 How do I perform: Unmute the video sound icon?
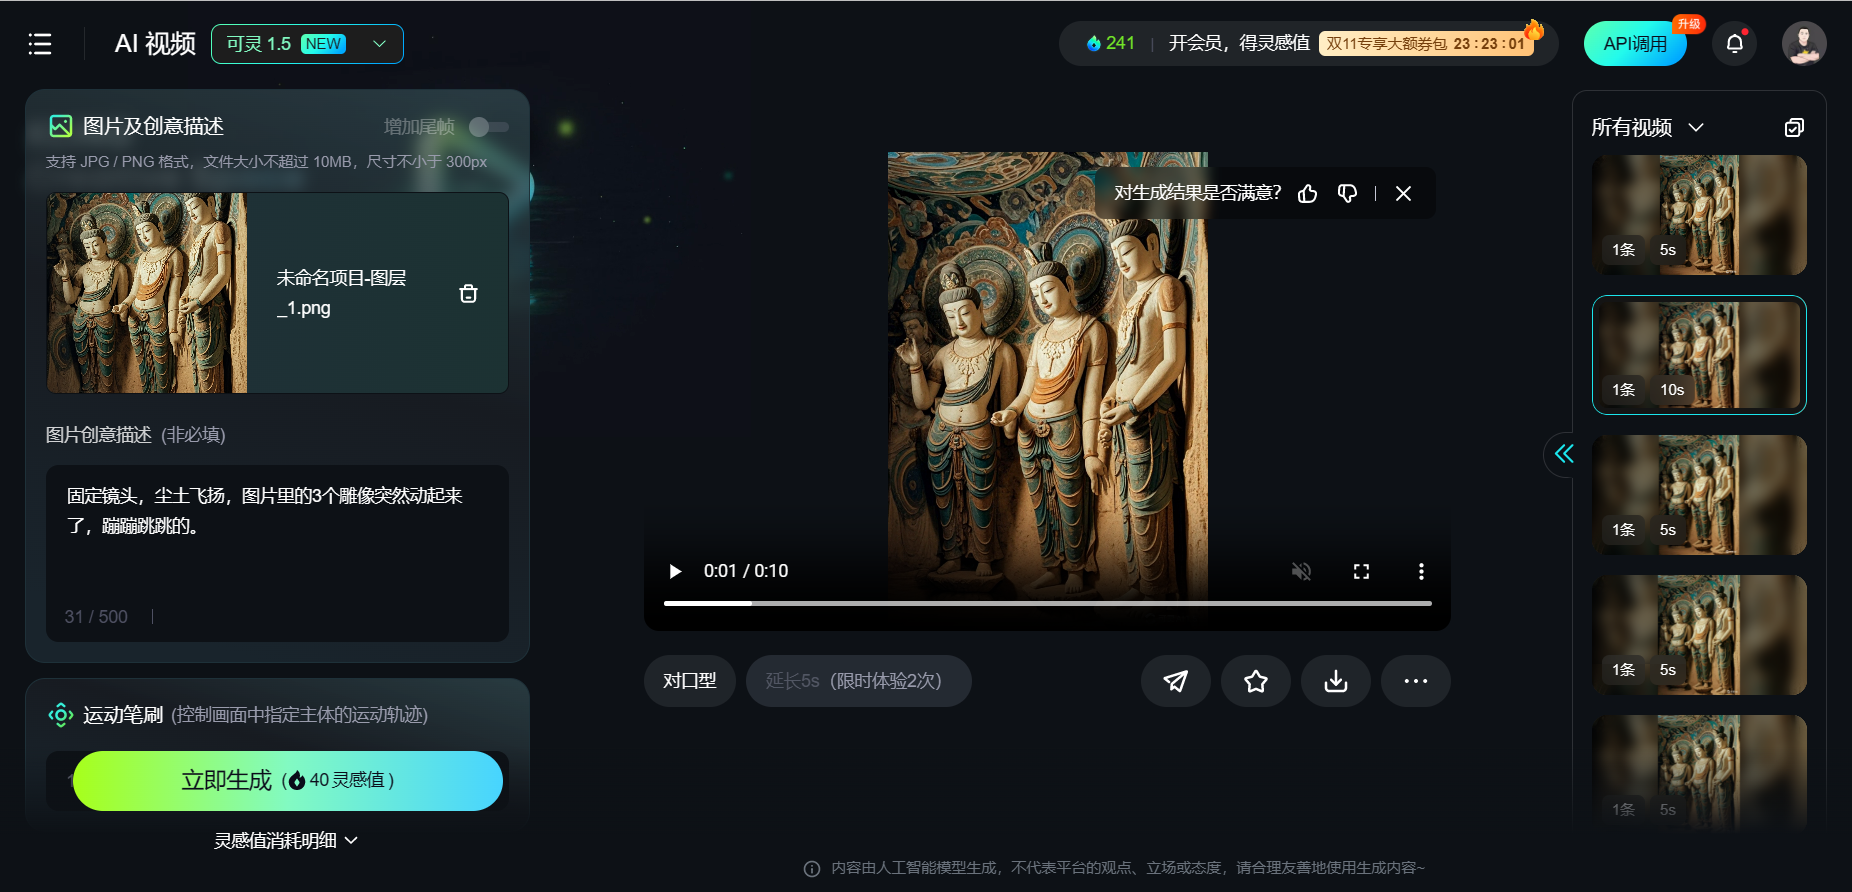[1301, 571]
